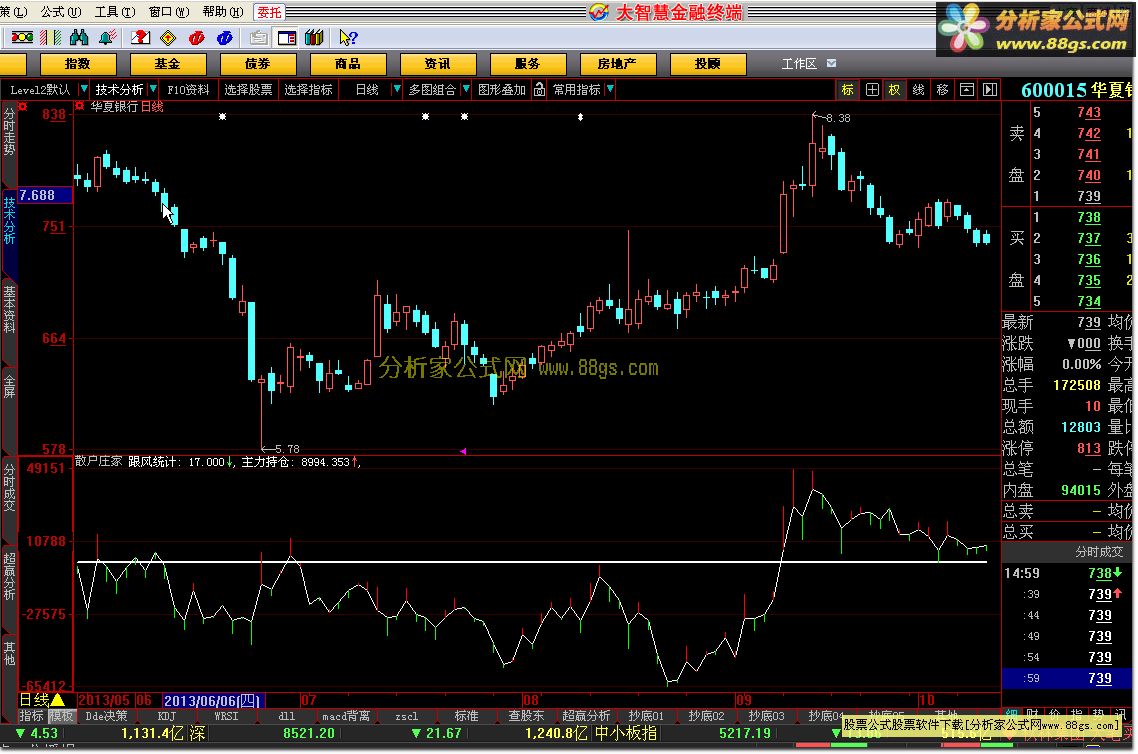Click 图形叠加 in chart toolbar
This screenshot has height=754, width=1138.
pos(502,89)
